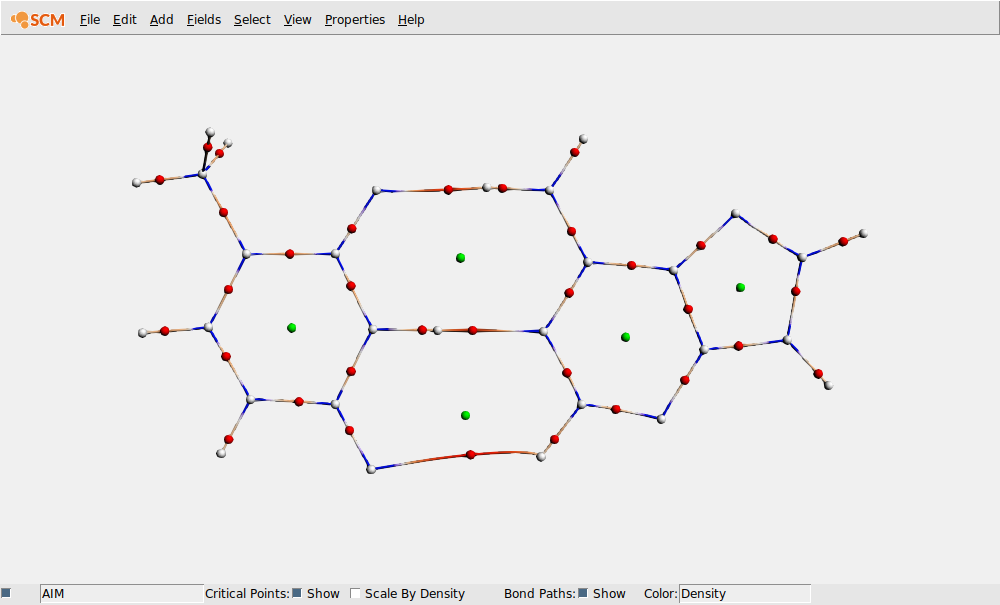
Task: Click inside the AIM text box
Action: coord(120,593)
